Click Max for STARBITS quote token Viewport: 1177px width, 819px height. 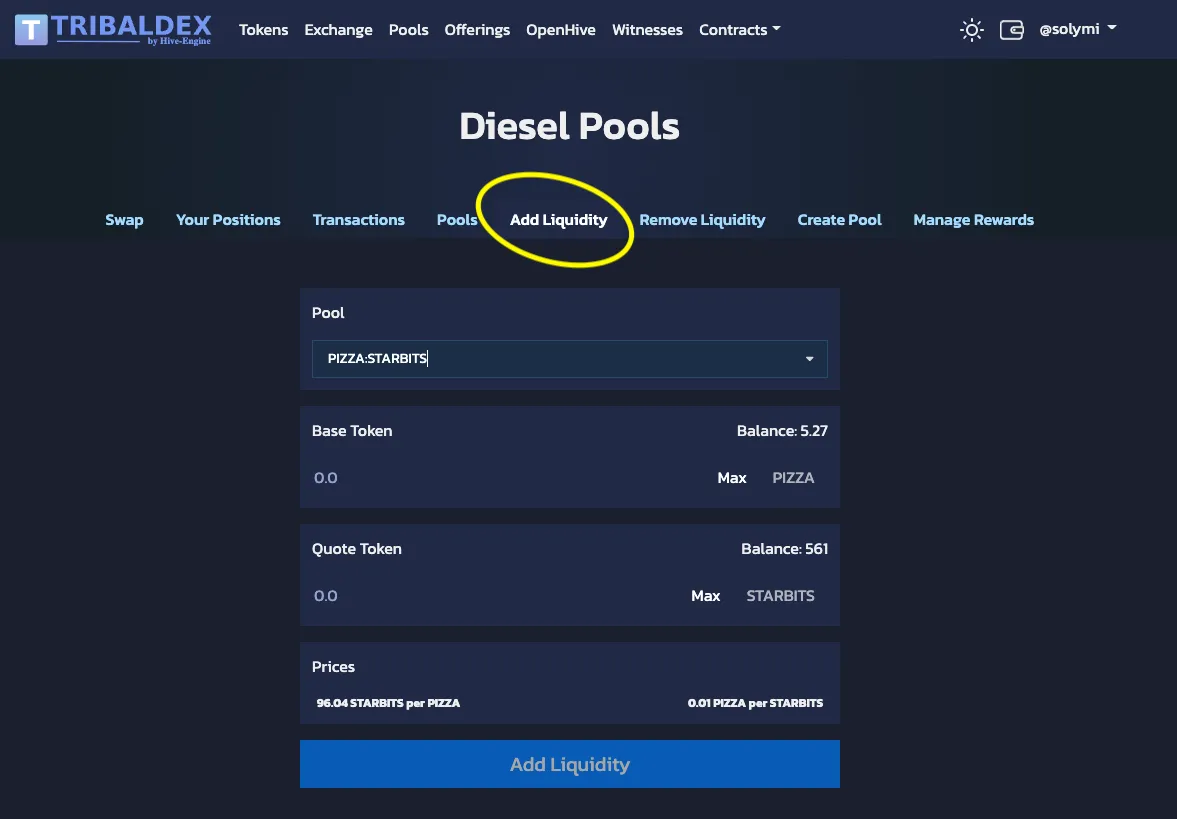coord(706,596)
